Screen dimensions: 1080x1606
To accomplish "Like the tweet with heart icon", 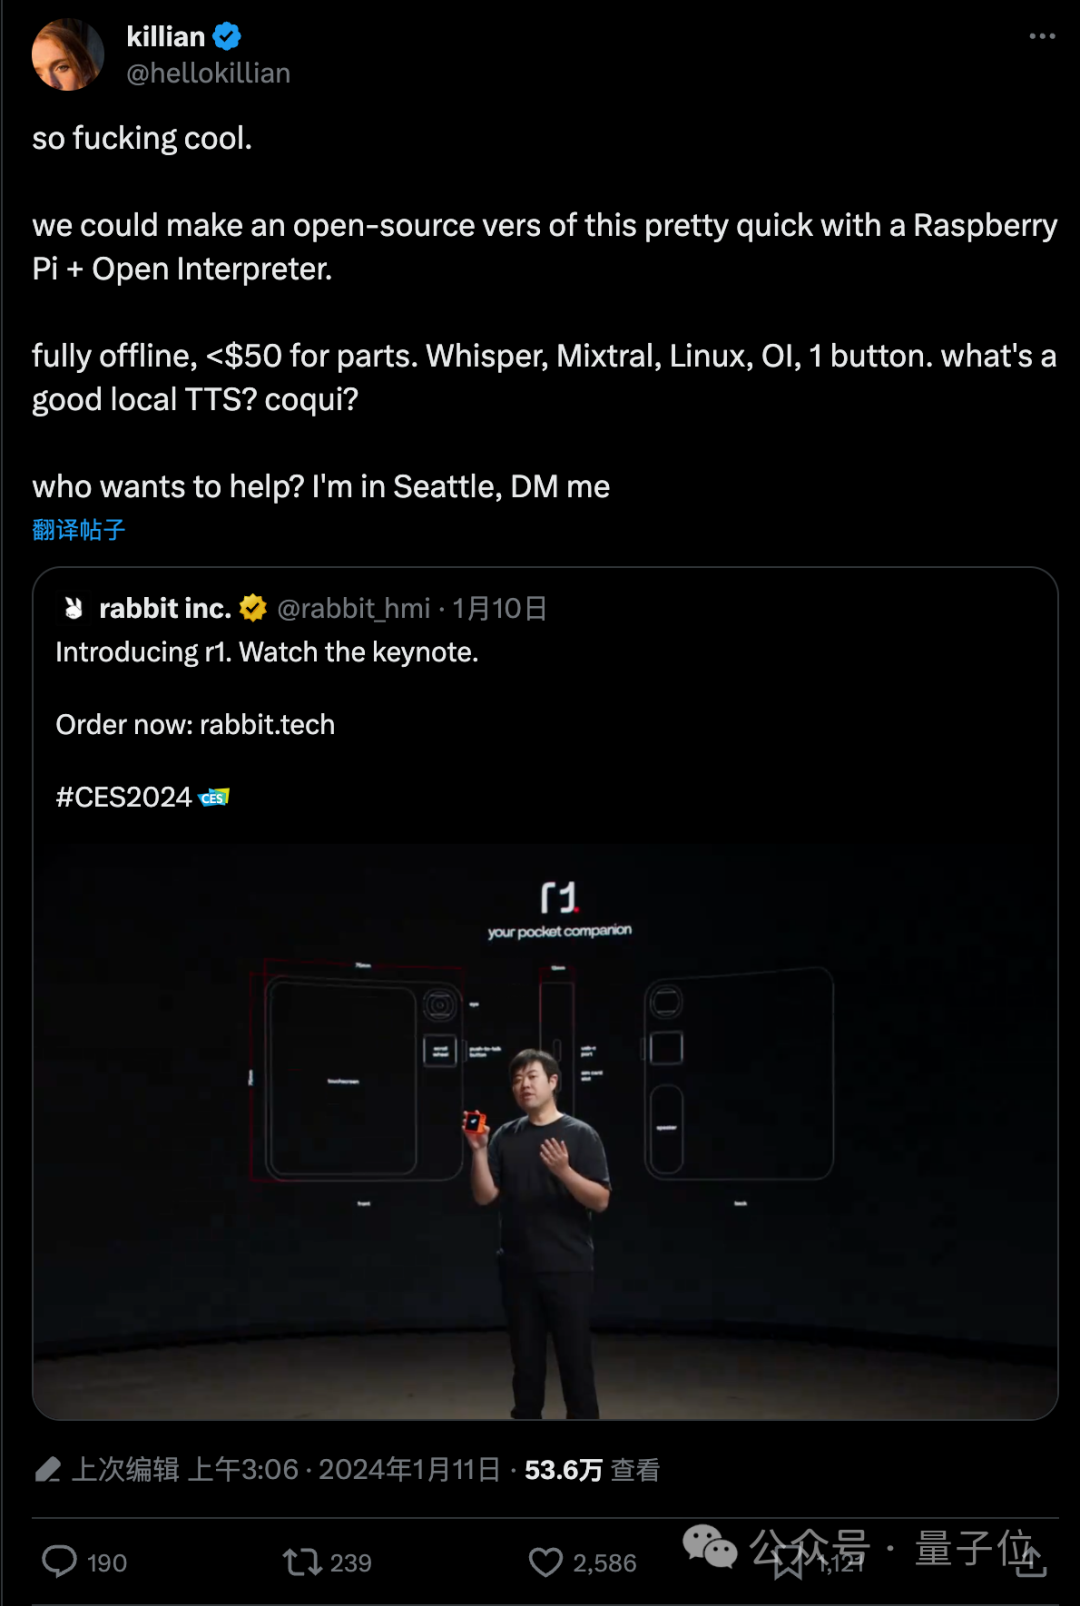I will (546, 1561).
